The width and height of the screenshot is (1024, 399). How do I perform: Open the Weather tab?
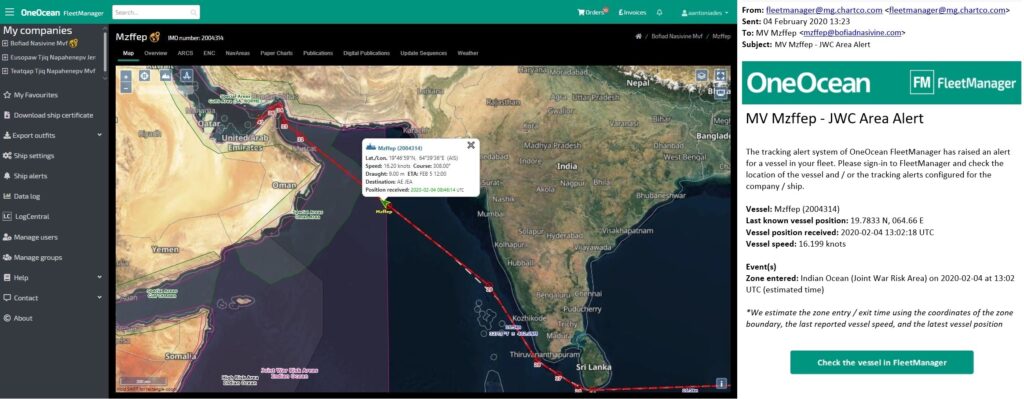click(x=468, y=53)
